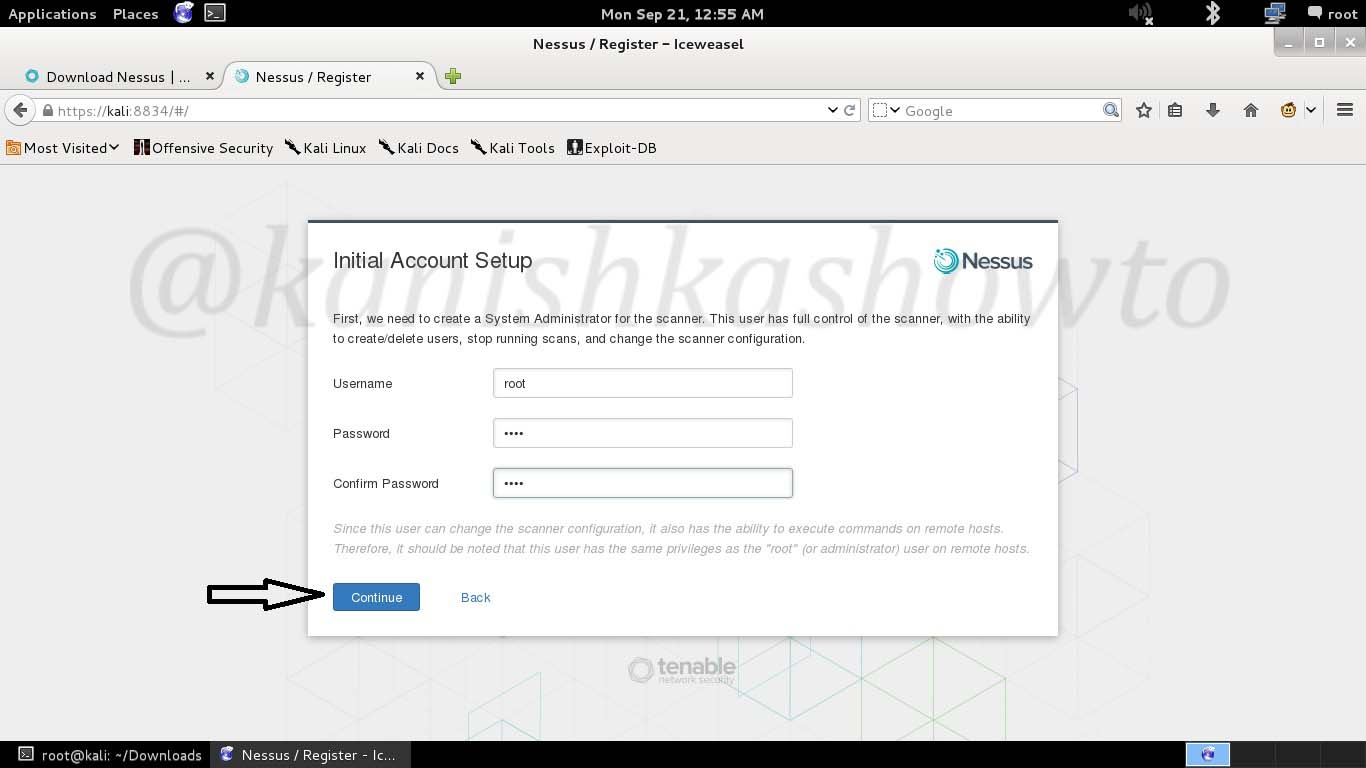Open the Places menu

[136, 14]
